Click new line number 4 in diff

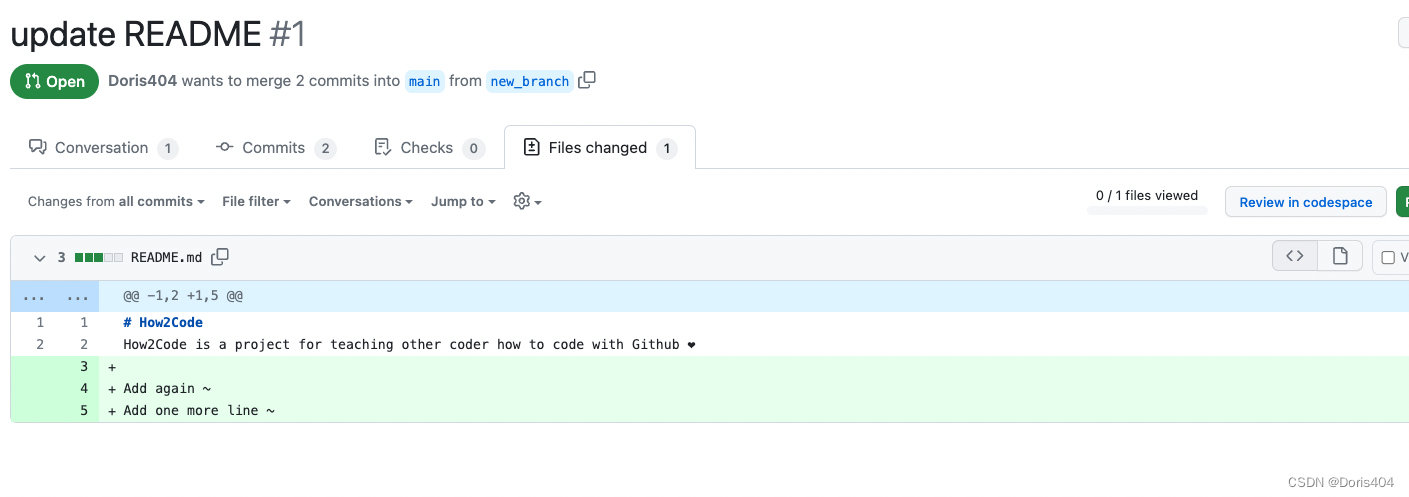tap(84, 388)
